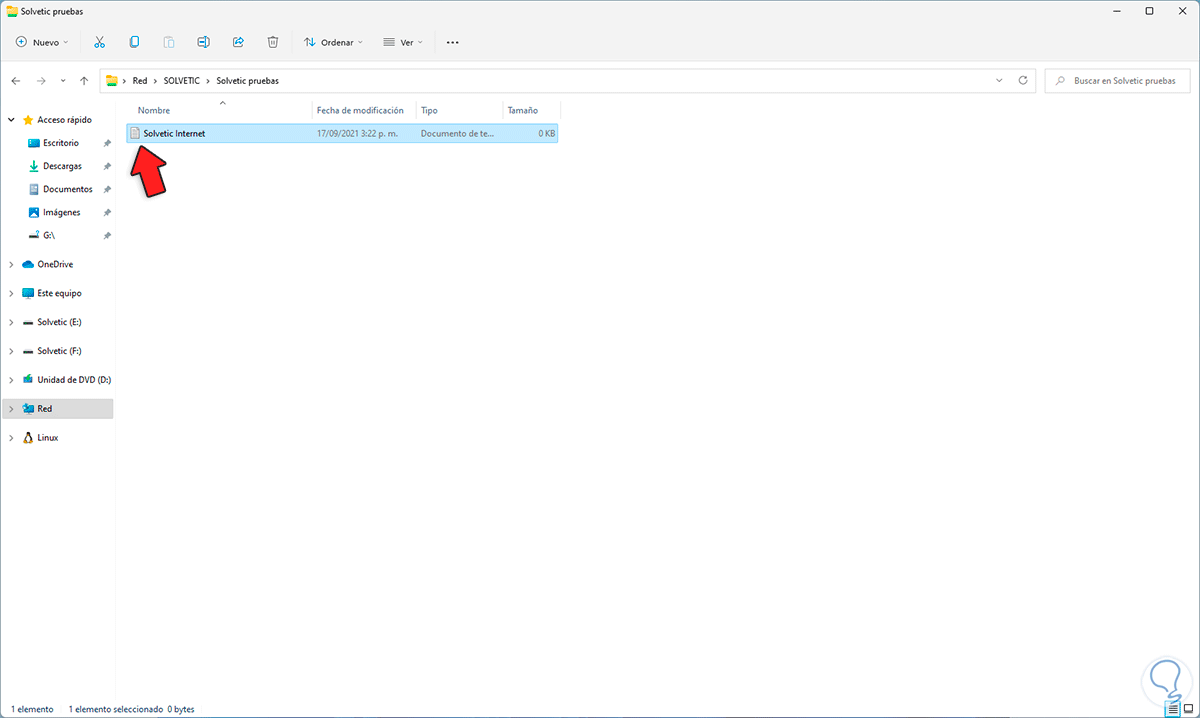1200x718 pixels.
Task: Sort by the Tipo column header
Action: coord(429,110)
